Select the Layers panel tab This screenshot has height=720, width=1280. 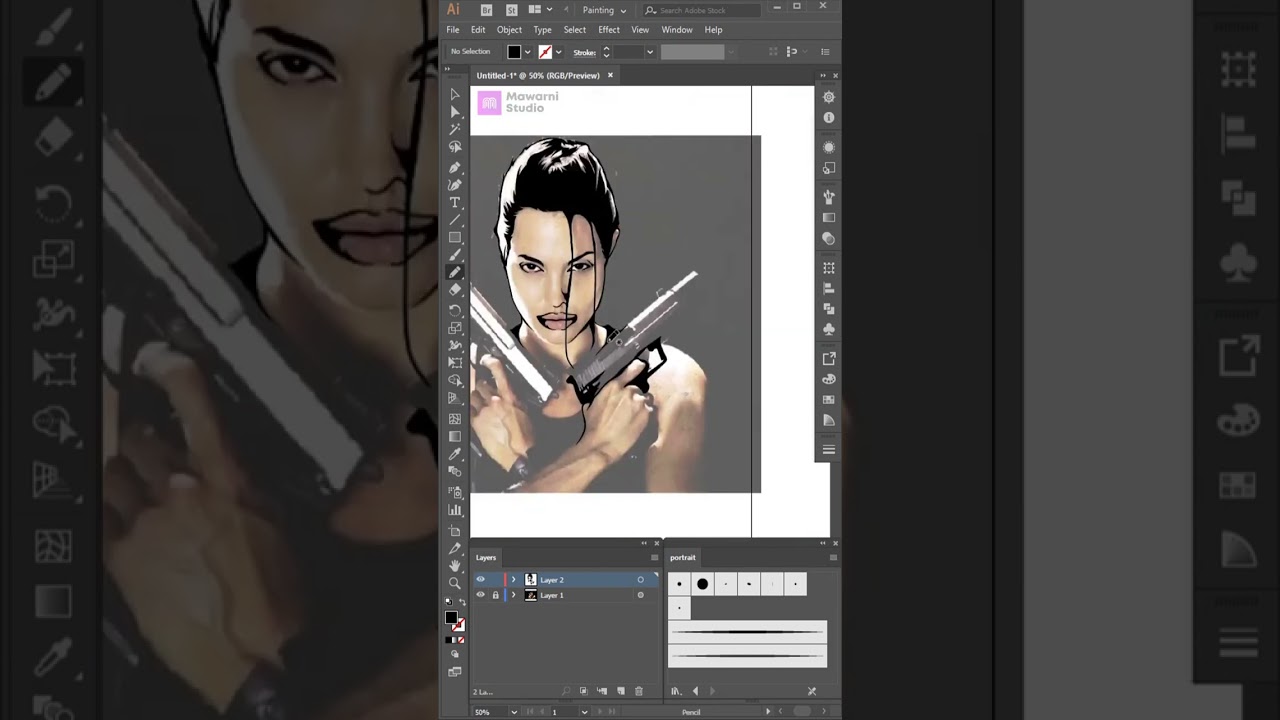coord(486,557)
